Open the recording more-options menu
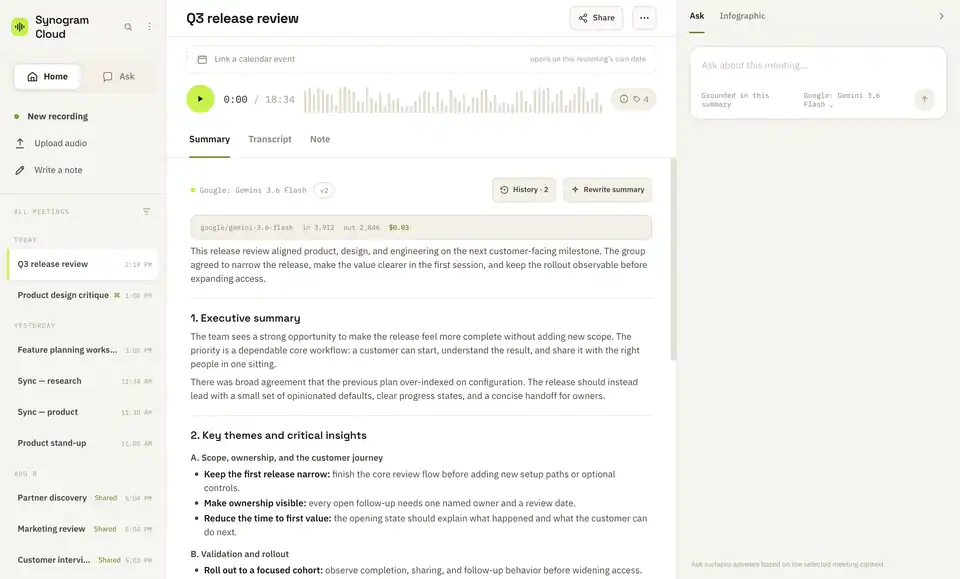The image size is (960, 579). (x=644, y=18)
